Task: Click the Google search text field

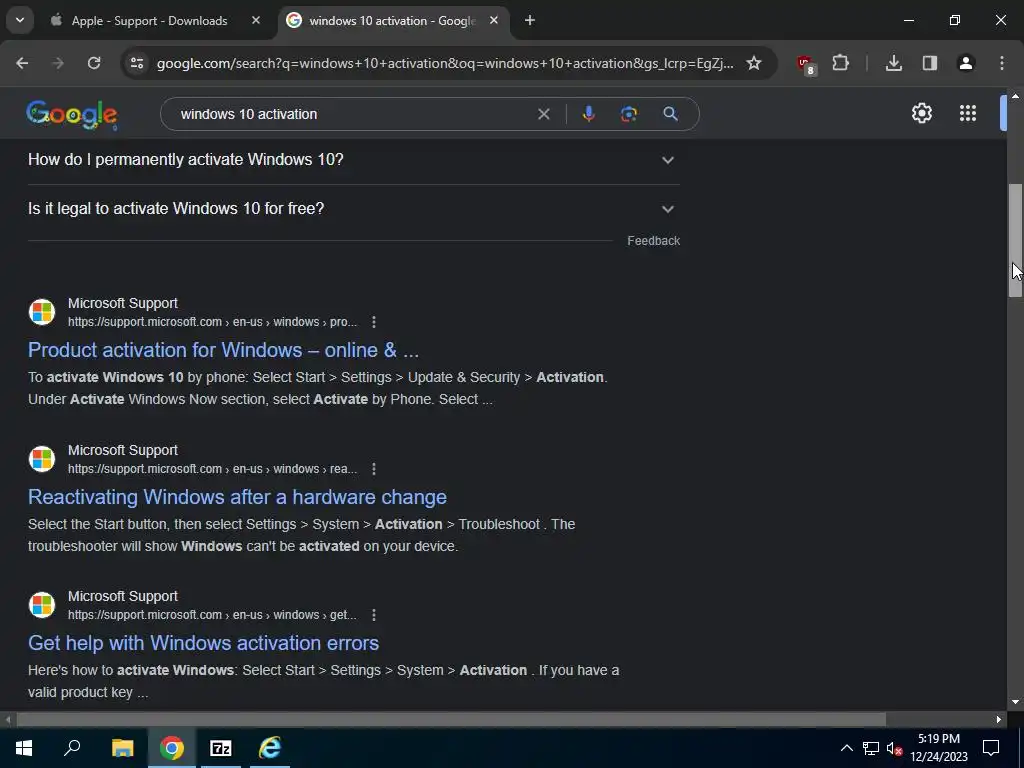Action: pos(353,114)
